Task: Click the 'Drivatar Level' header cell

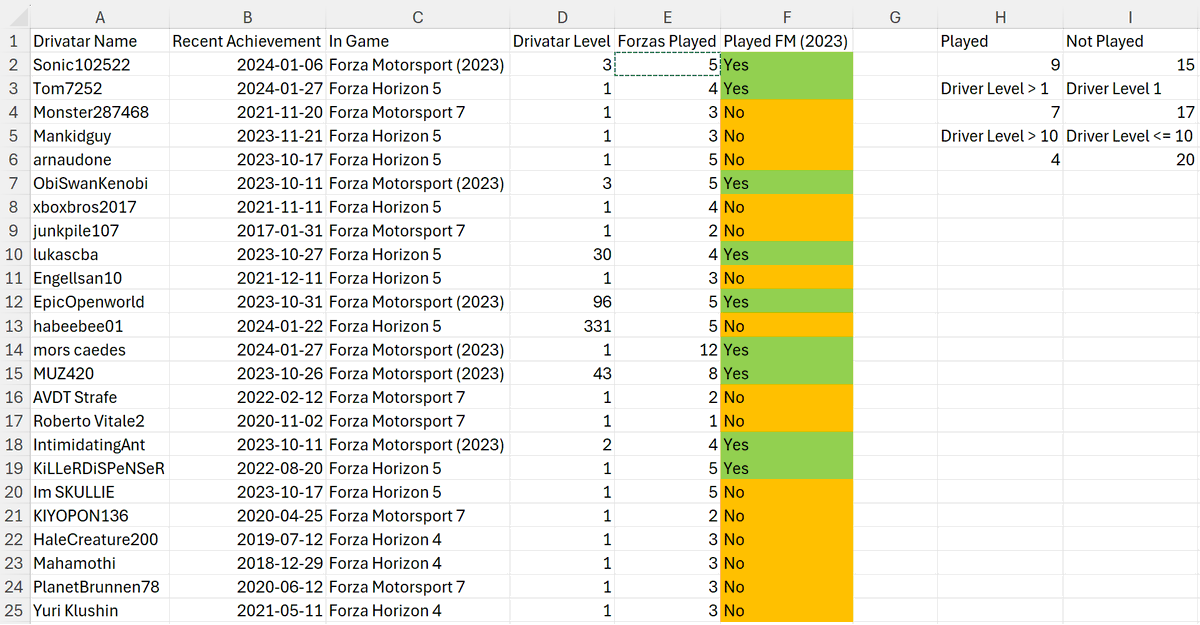Action: tap(562, 41)
